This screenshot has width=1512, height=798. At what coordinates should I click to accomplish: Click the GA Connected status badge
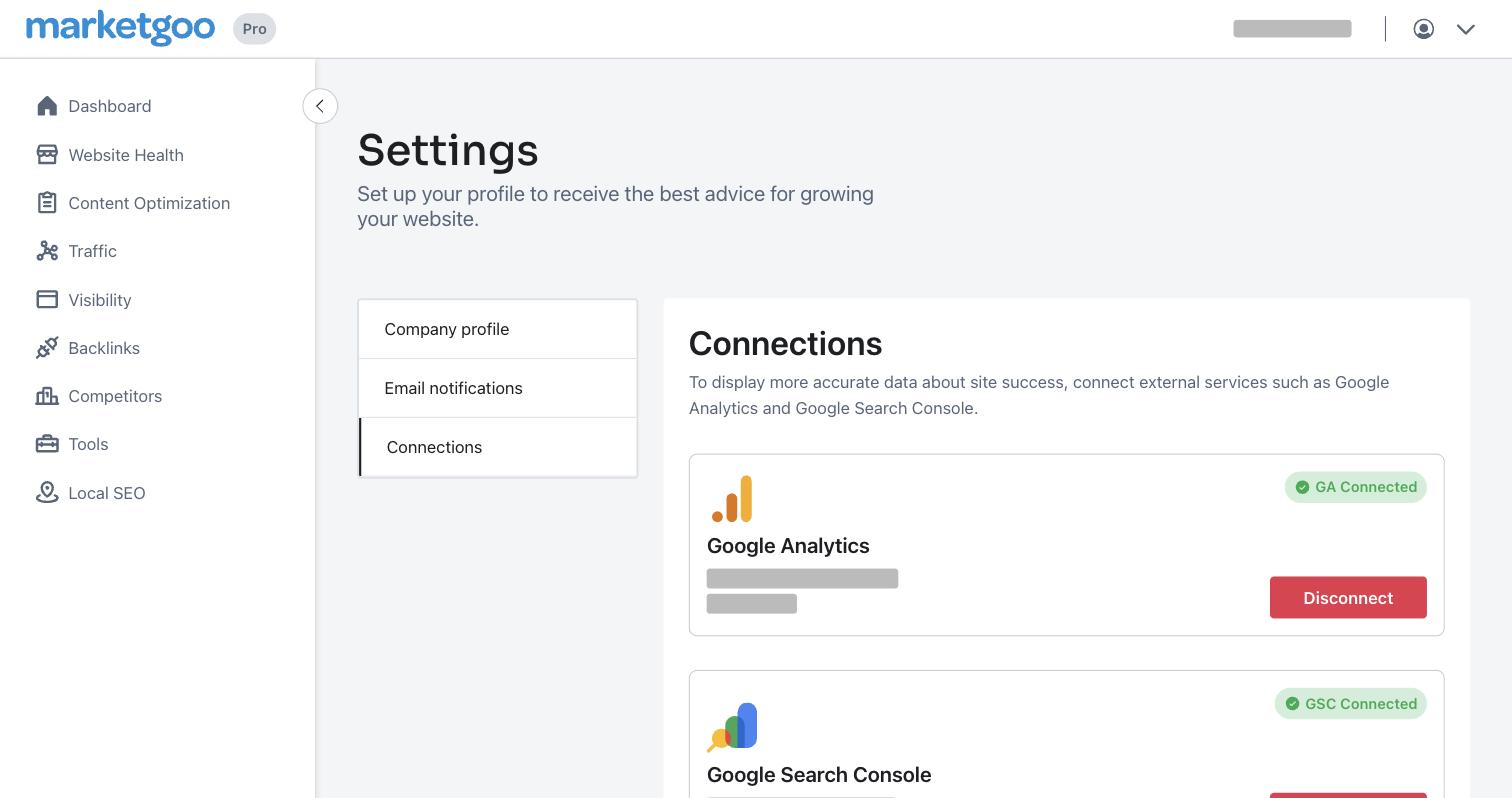(x=1356, y=487)
